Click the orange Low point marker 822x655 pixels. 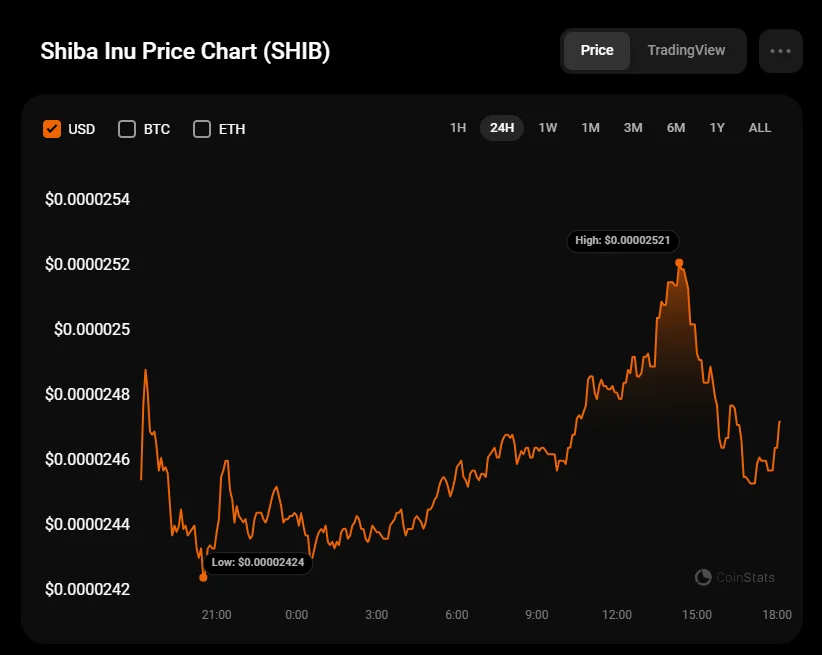point(203,577)
